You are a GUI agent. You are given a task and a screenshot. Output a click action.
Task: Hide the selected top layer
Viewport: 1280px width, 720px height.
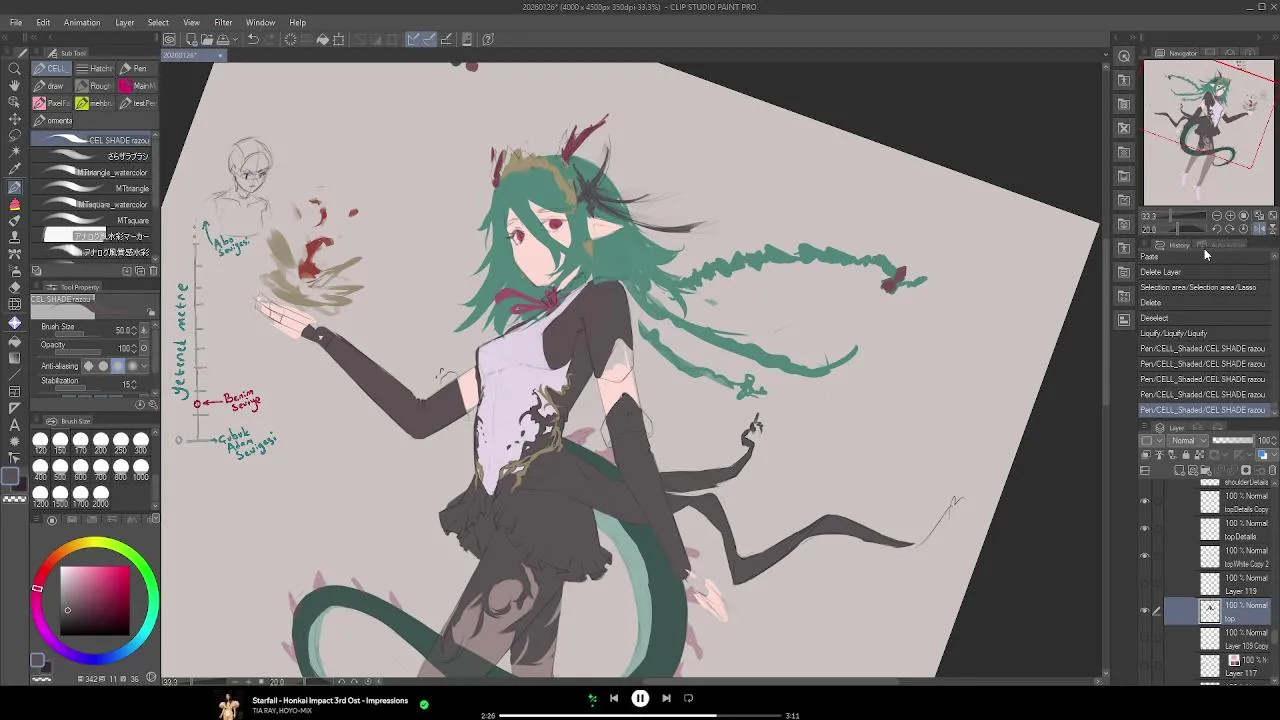1145,611
